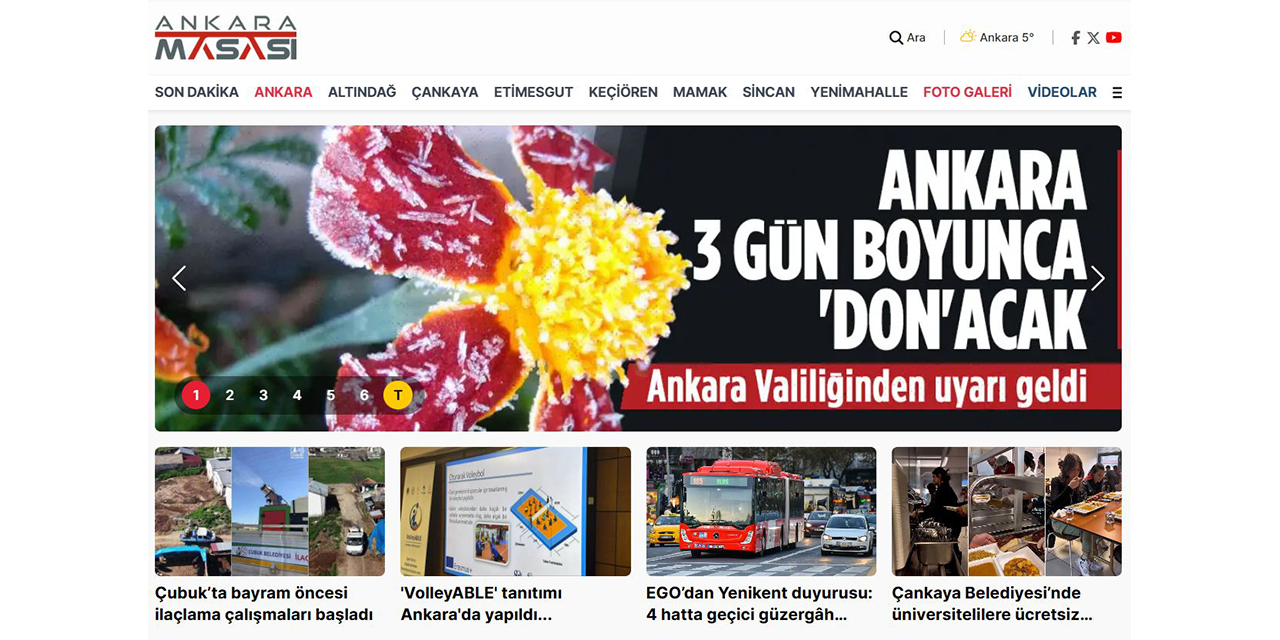Click the VolleyABLE article thumbnail image

coord(515,511)
